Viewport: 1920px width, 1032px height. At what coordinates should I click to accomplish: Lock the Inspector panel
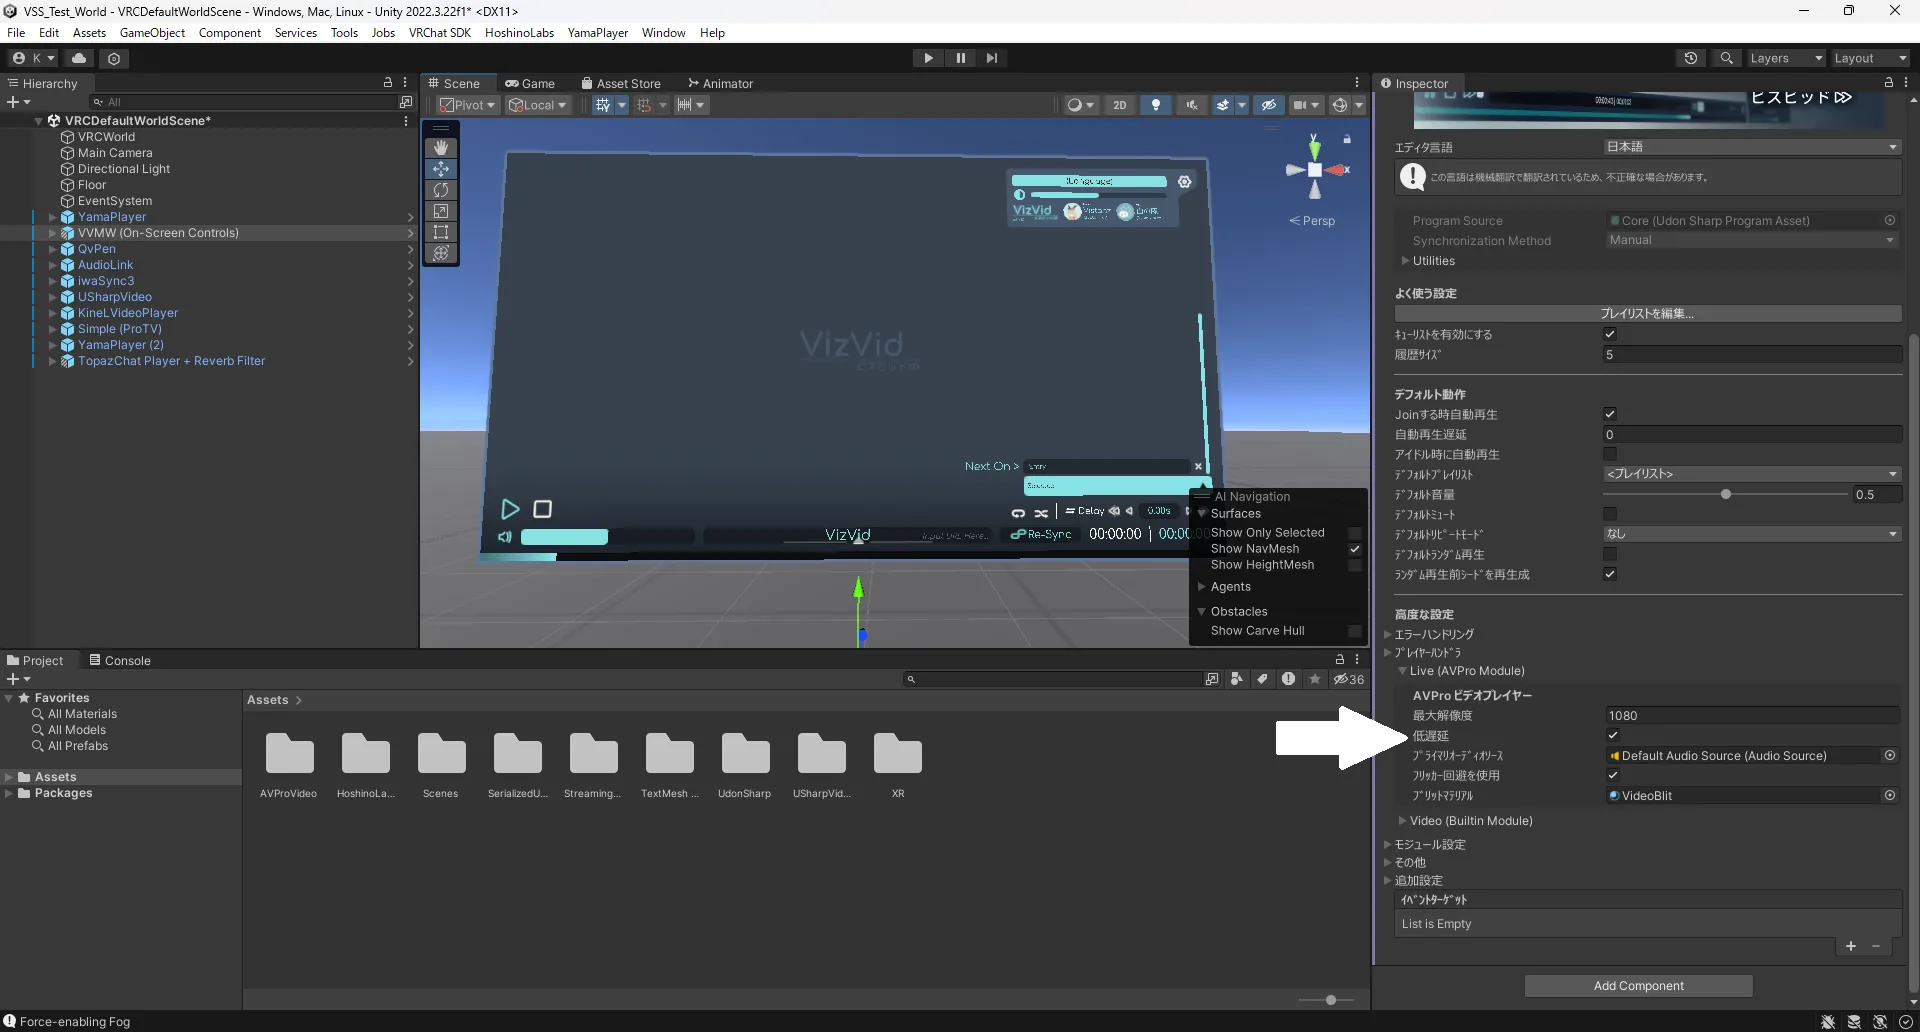coord(1888,83)
